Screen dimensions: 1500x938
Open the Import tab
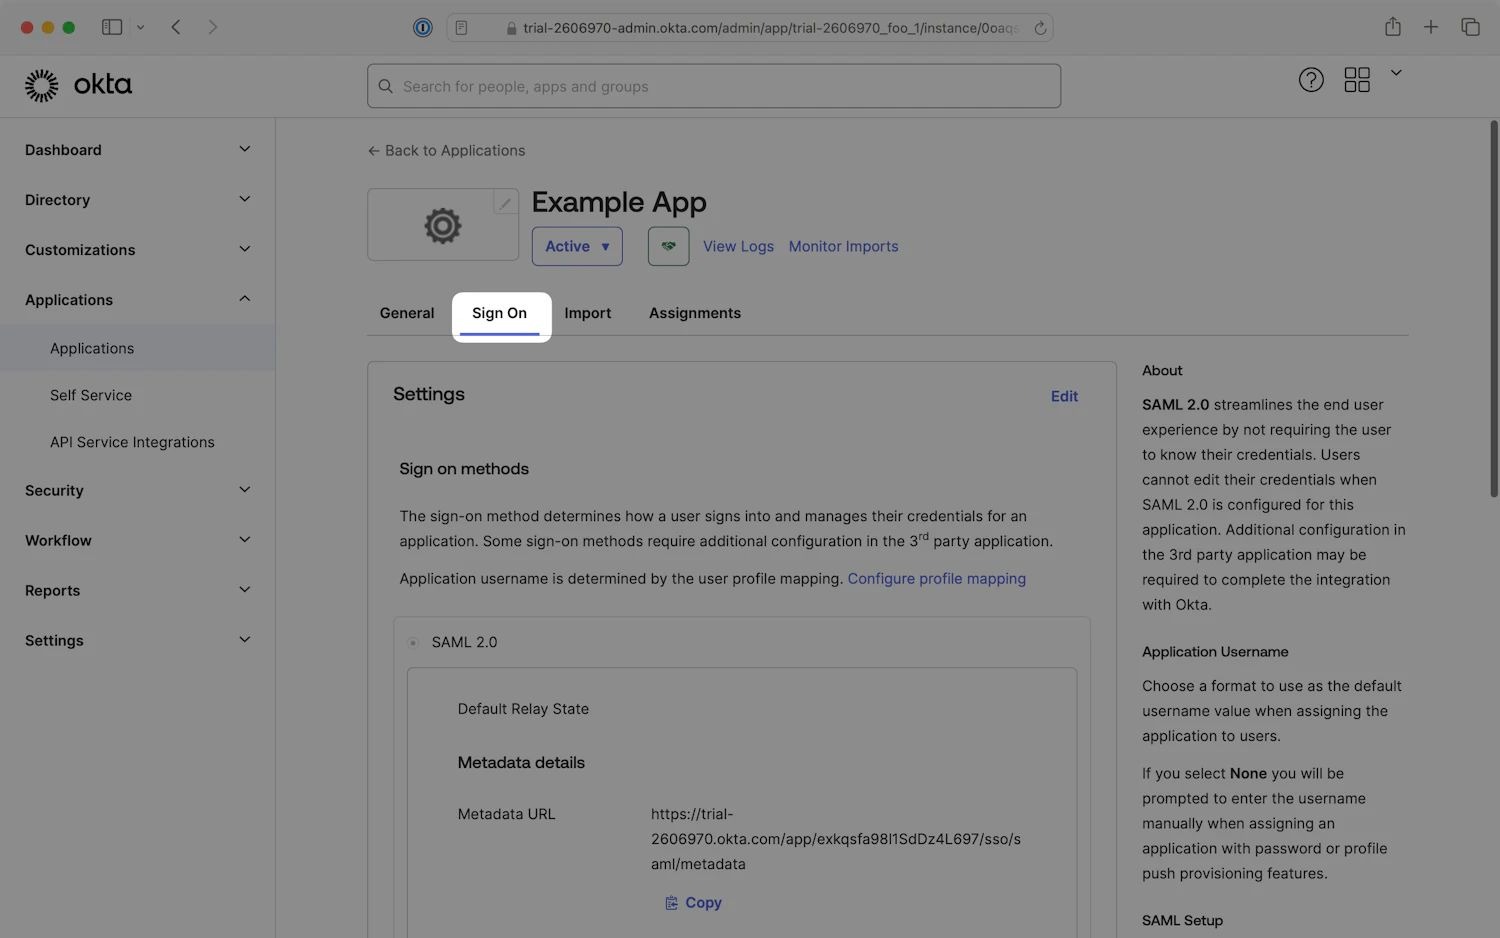[587, 313]
